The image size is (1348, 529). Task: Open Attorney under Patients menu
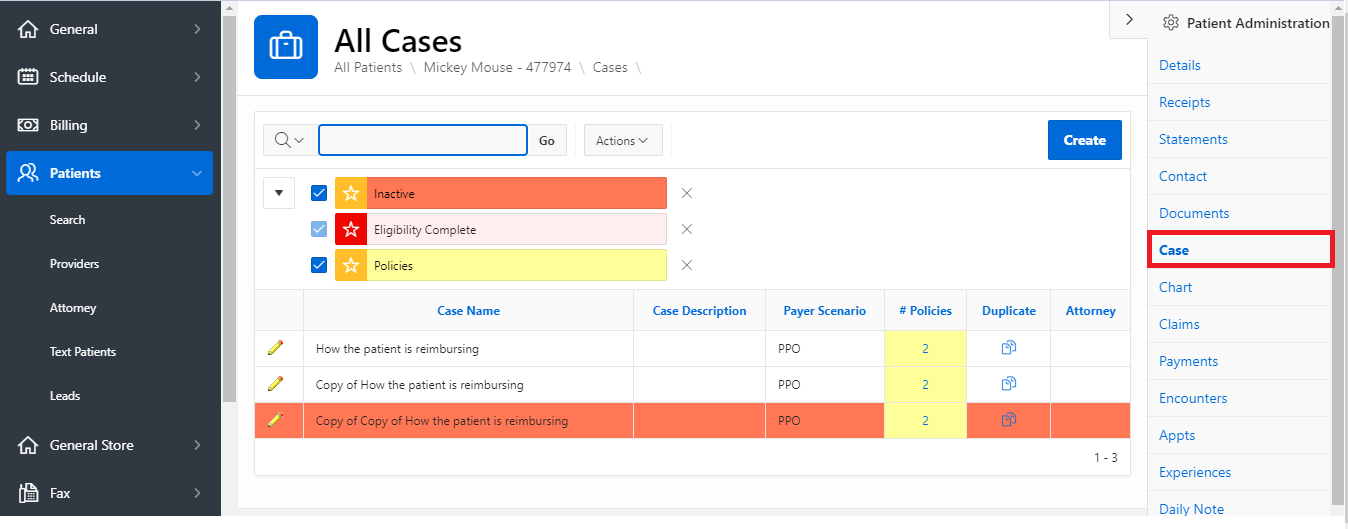click(73, 308)
